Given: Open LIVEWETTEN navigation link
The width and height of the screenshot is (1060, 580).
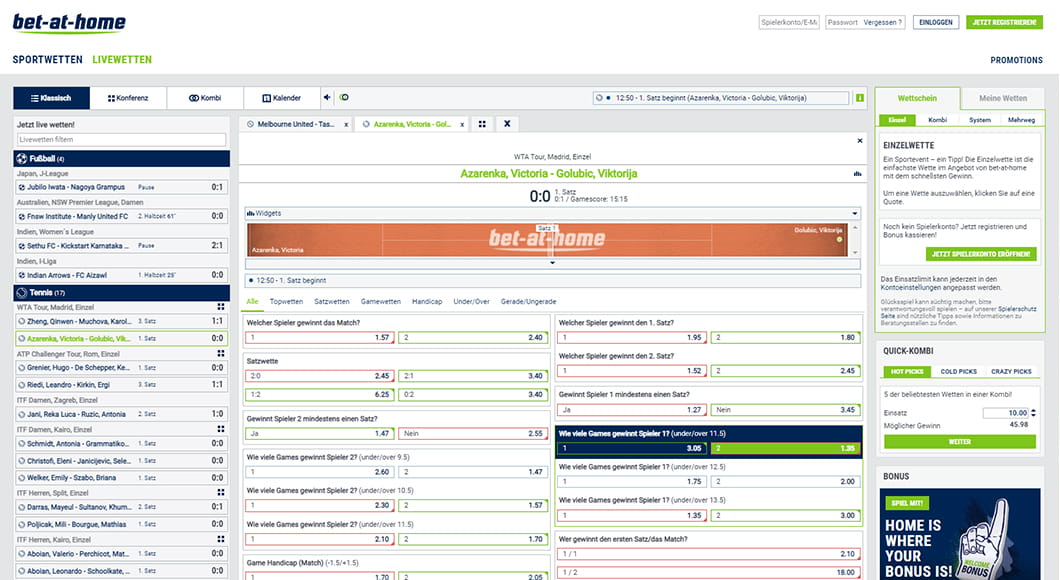Looking at the screenshot, I should 122,59.
